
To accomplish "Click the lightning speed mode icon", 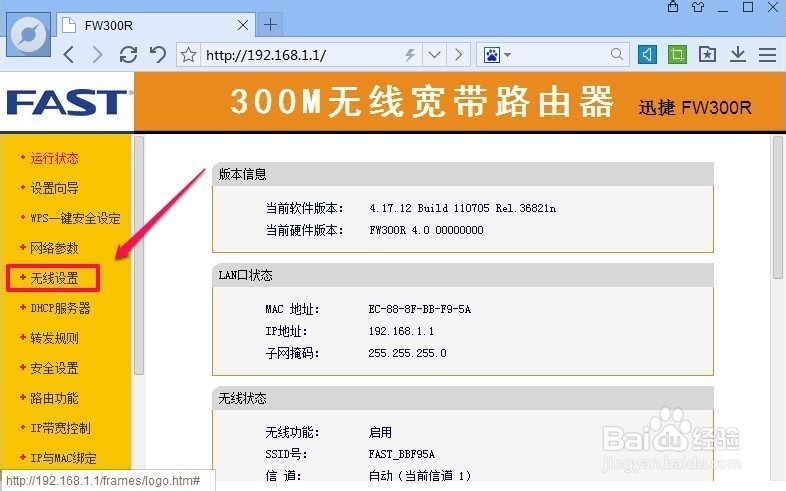I will click(410, 54).
